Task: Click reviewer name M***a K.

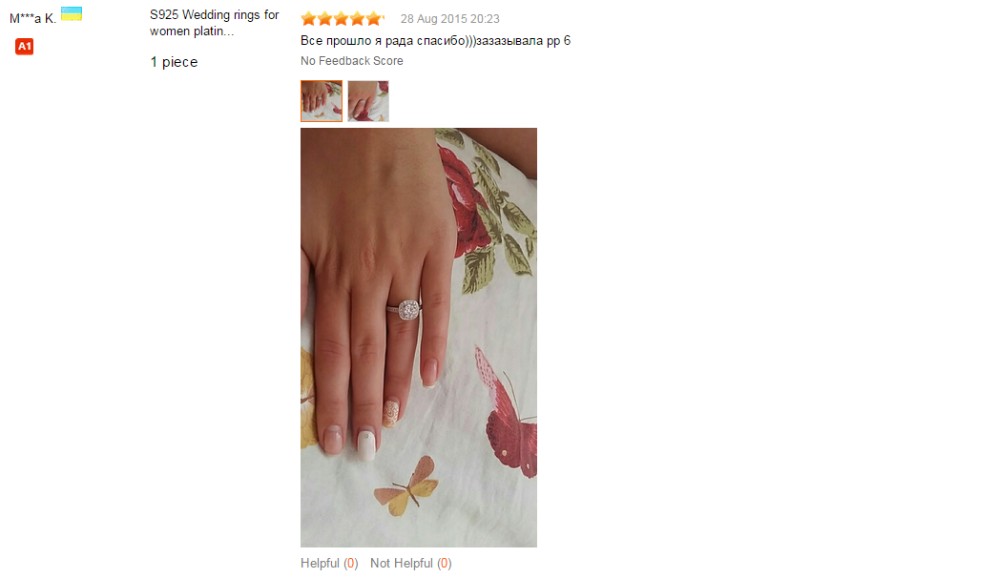Action: coord(33,19)
